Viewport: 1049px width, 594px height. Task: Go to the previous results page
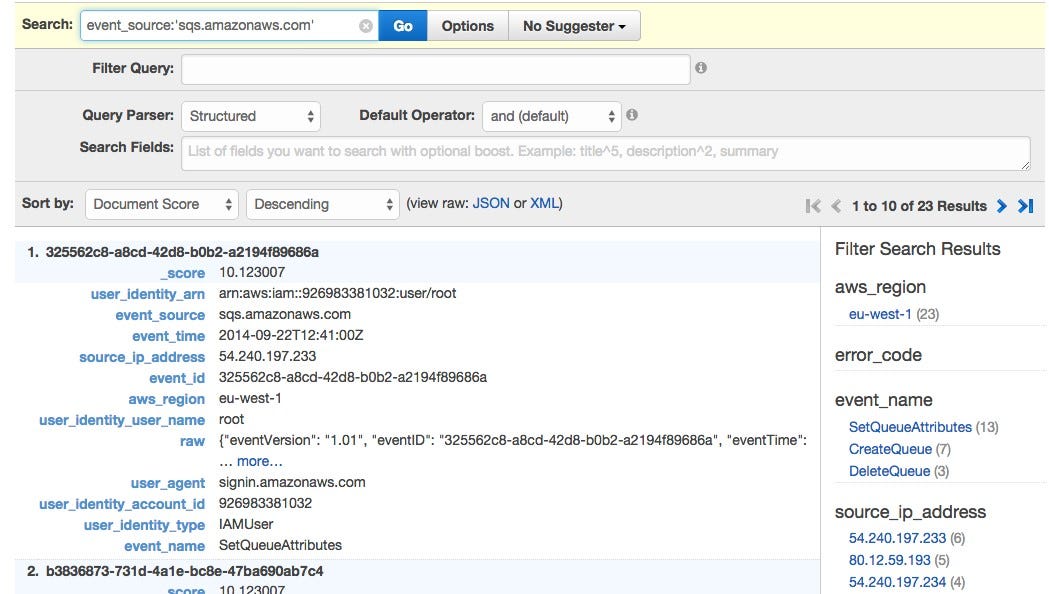point(835,205)
